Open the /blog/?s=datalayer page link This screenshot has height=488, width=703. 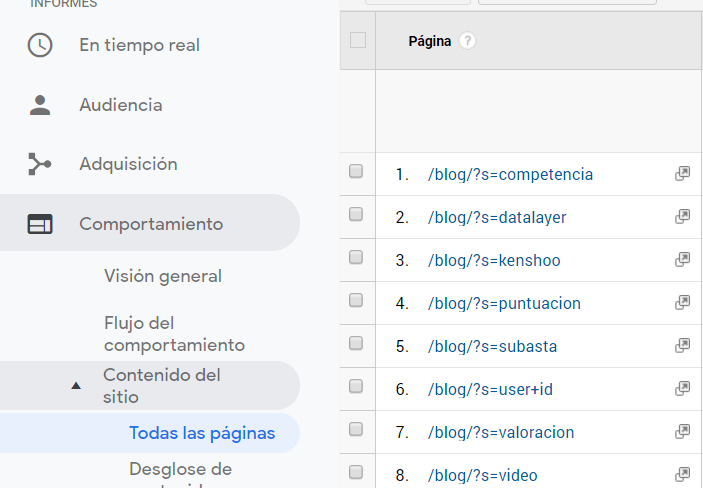coord(497,217)
